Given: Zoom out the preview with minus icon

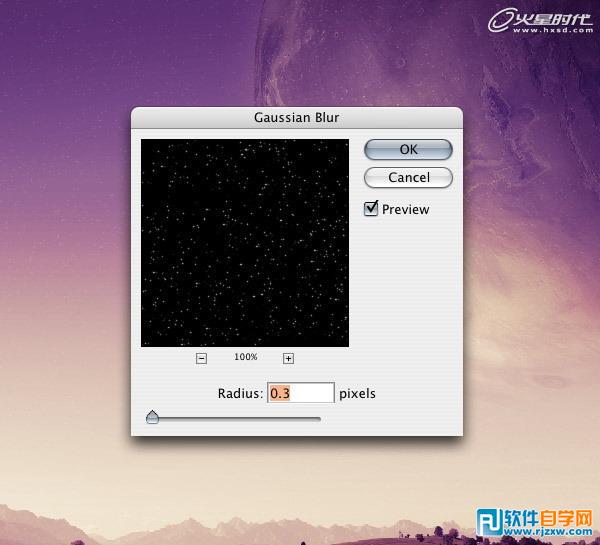Looking at the screenshot, I should point(201,359).
